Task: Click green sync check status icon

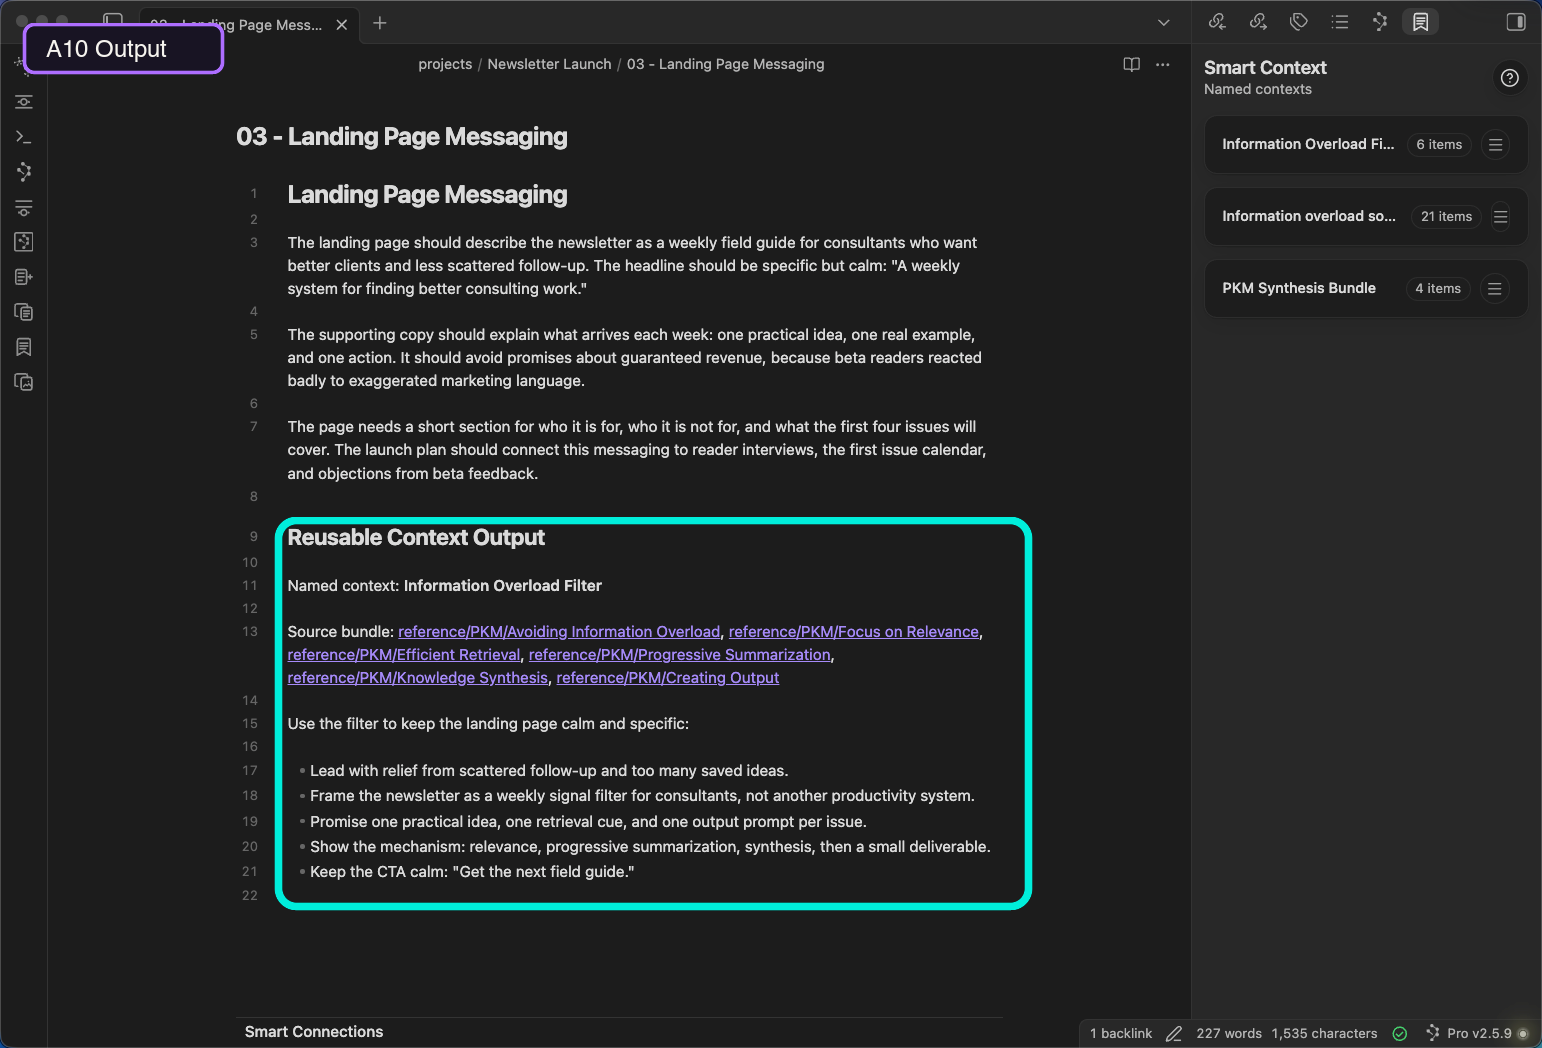Action: click(x=1400, y=1034)
